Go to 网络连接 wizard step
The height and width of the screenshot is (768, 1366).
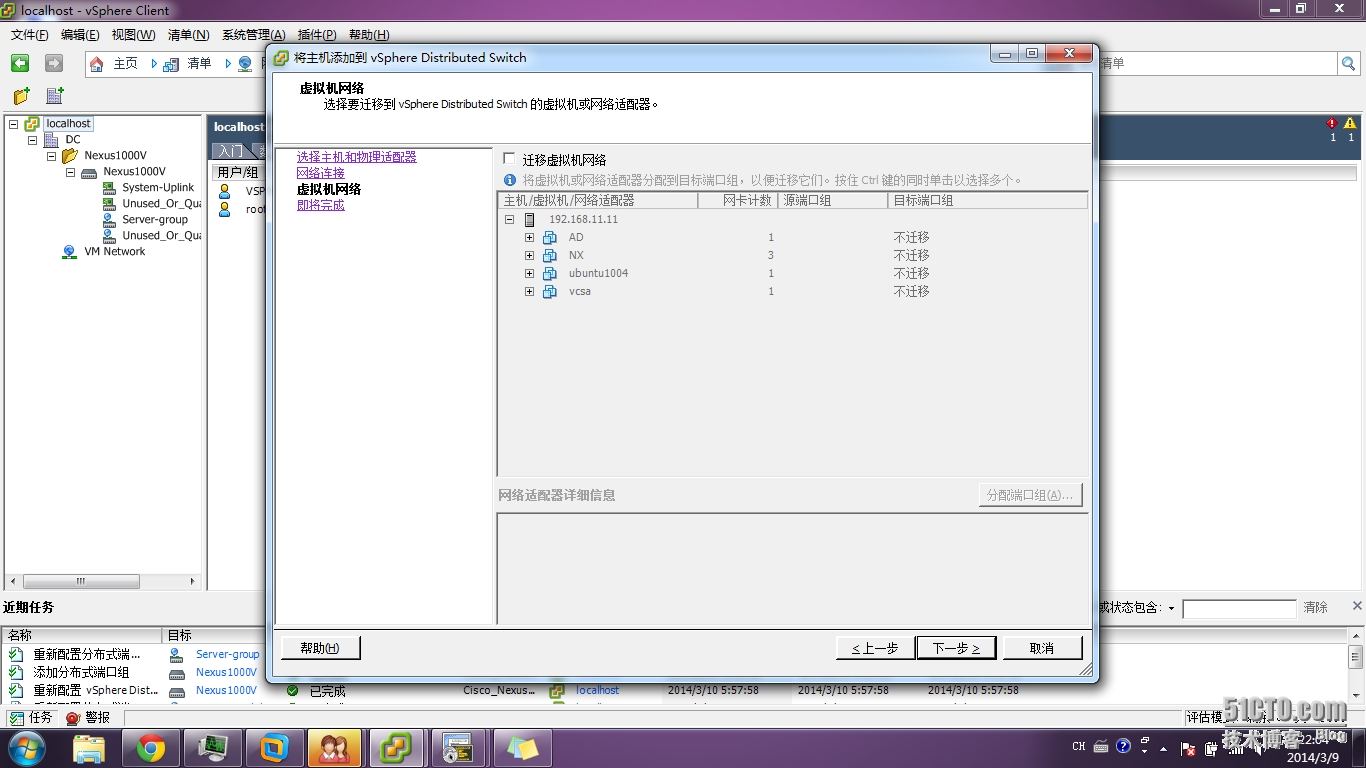[x=320, y=173]
